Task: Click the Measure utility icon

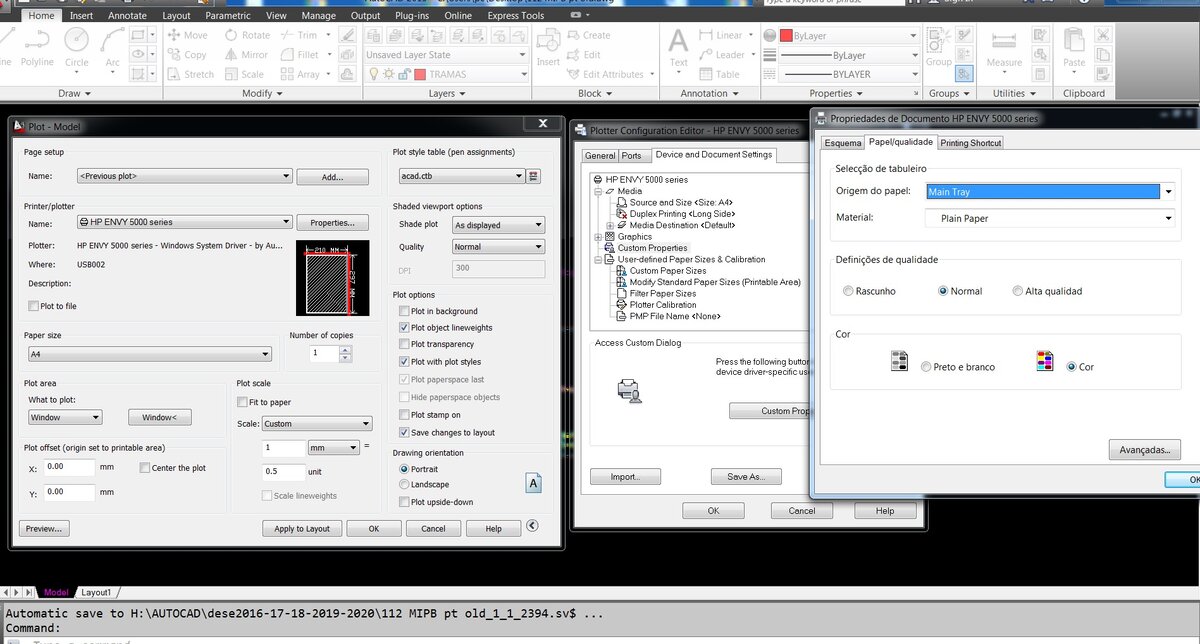Action: [x=1004, y=48]
